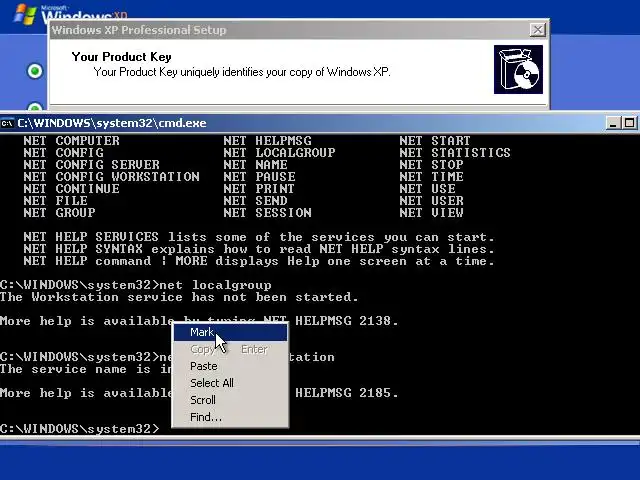This screenshot has height=480, width=640.
Task: Click the 'net localgroup' command line
Action: [136, 285]
